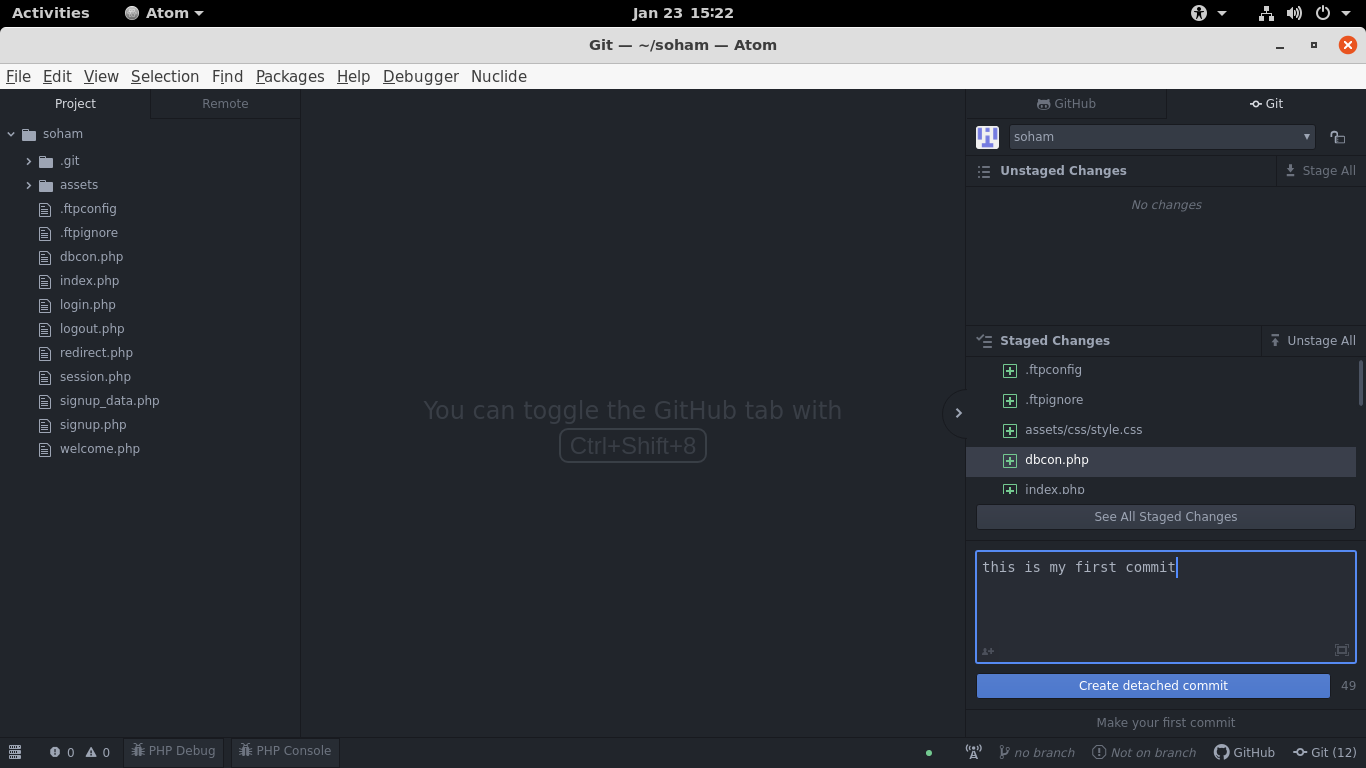Open the network connection indicator in top bar

tap(1266, 13)
